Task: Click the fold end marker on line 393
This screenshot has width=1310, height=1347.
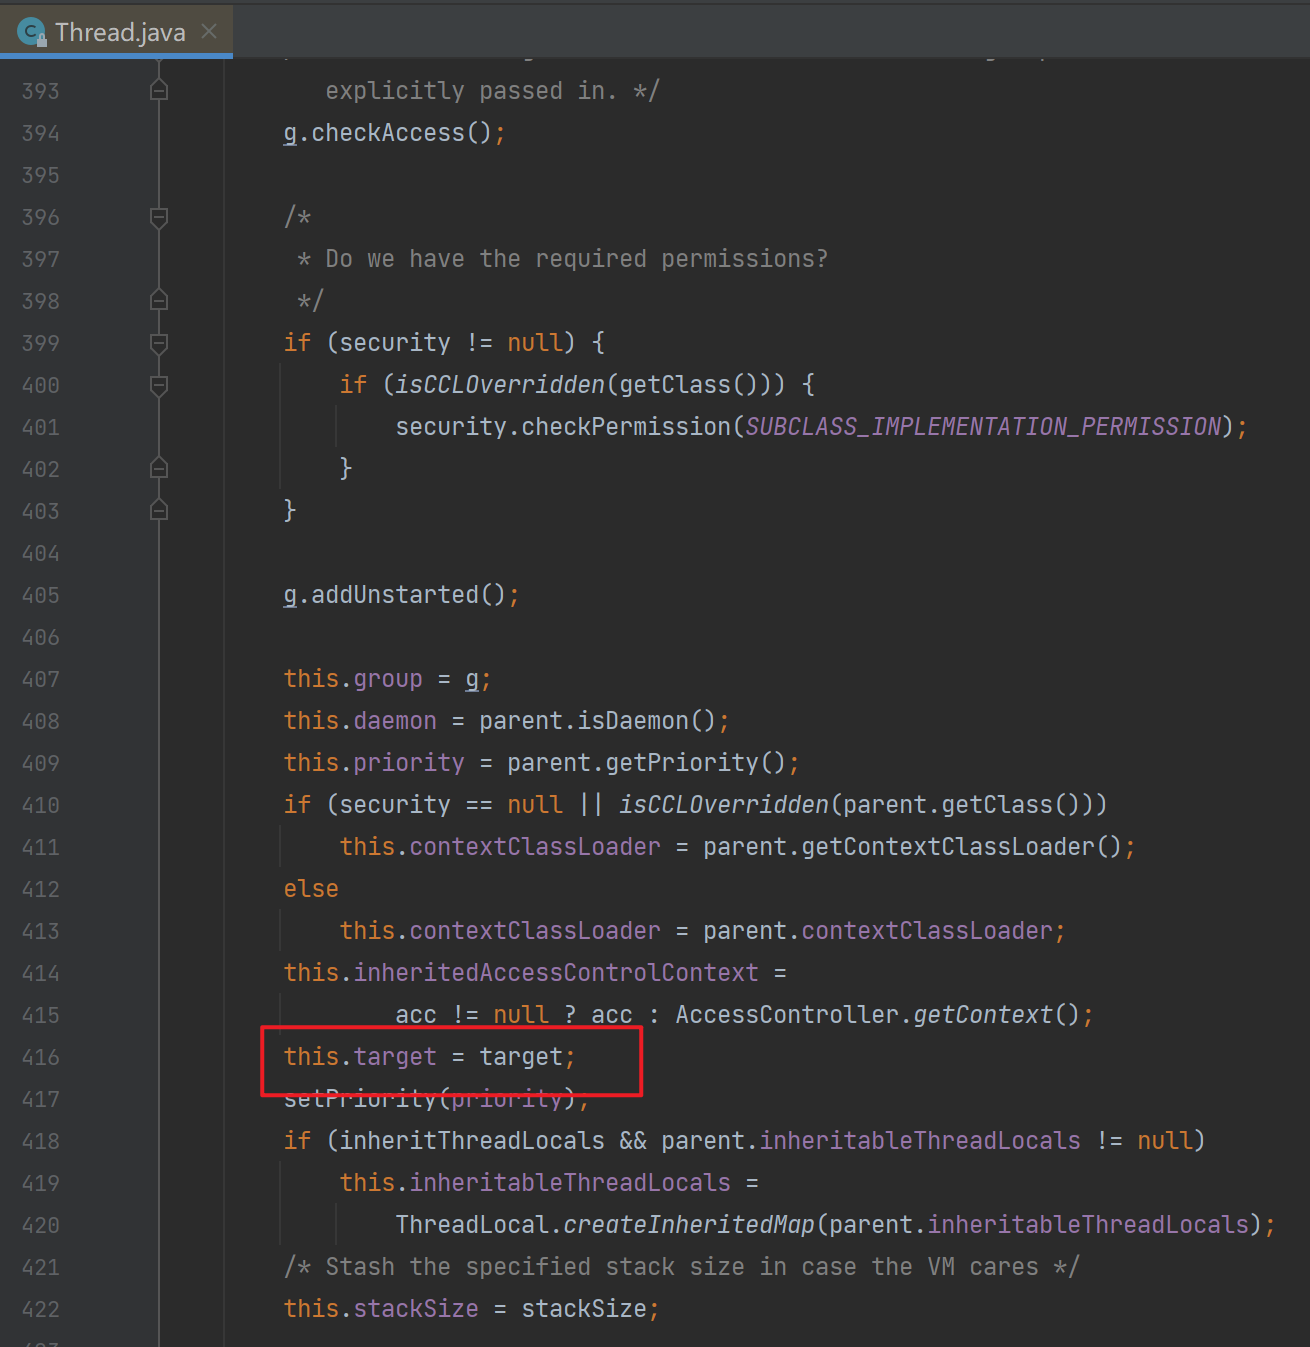Action: (158, 91)
